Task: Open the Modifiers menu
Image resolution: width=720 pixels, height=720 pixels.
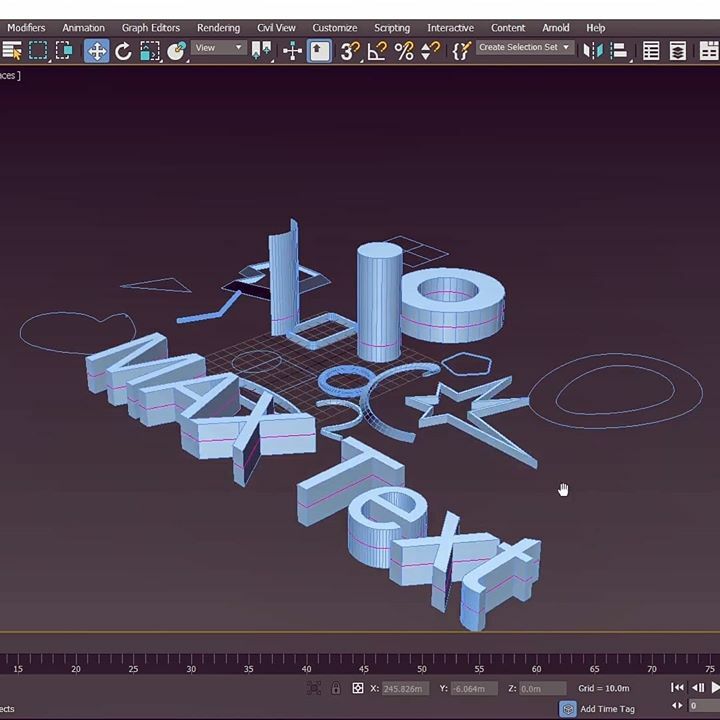Action: 26,28
